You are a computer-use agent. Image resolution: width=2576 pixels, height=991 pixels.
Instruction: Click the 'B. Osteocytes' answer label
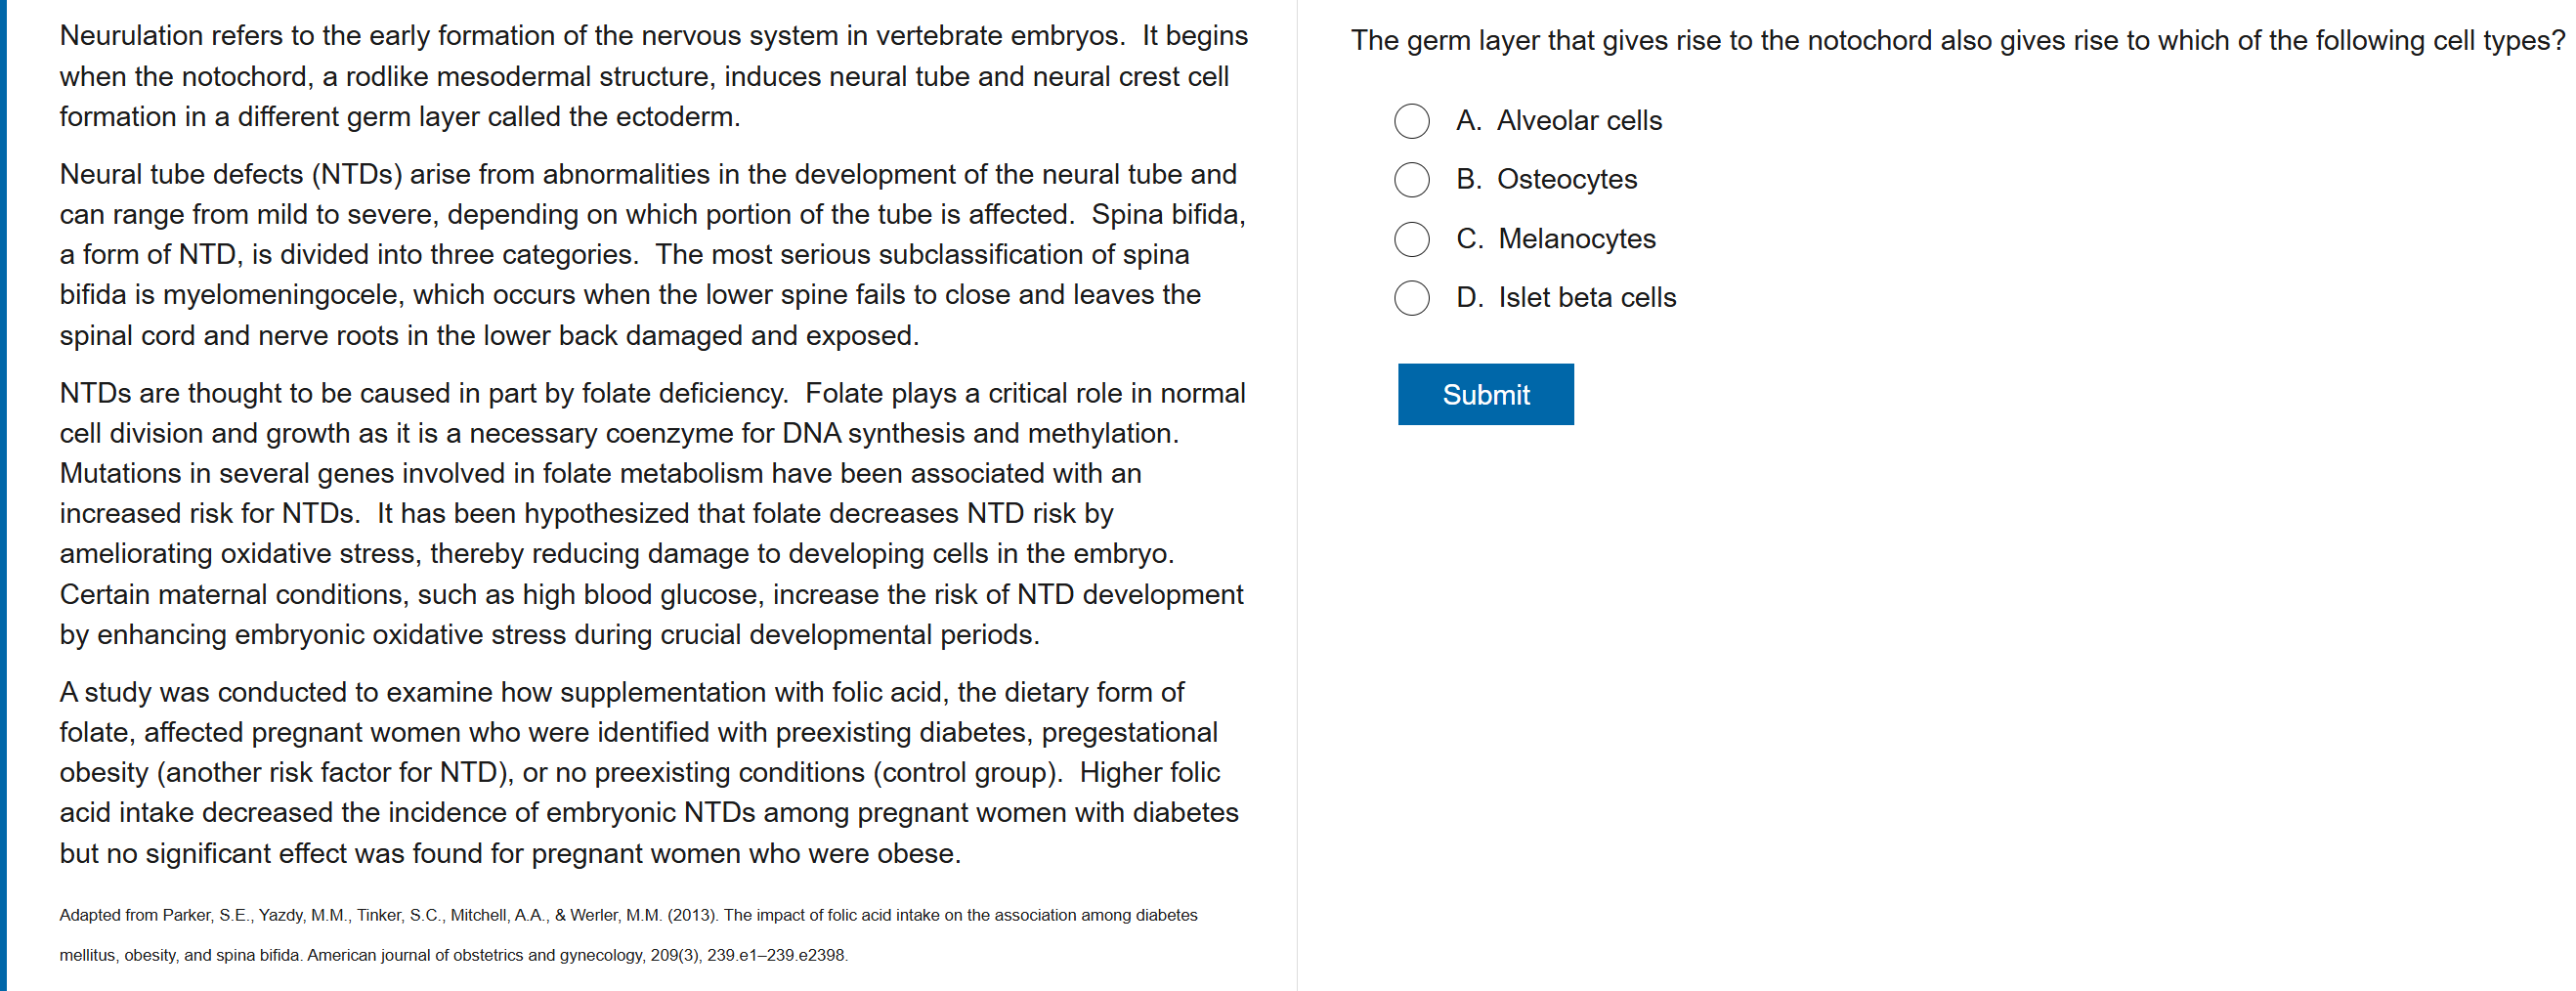(x=1546, y=180)
